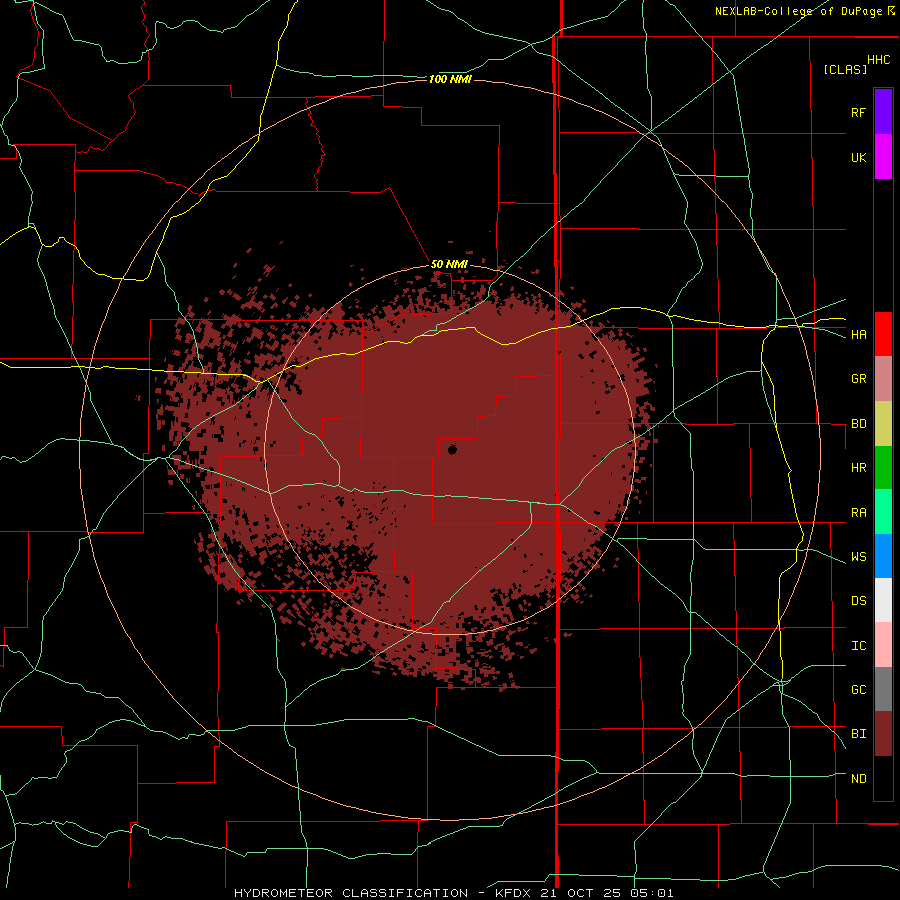Click the "WS" legend label
This screenshot has height=900, width=900.
(858, 557)
